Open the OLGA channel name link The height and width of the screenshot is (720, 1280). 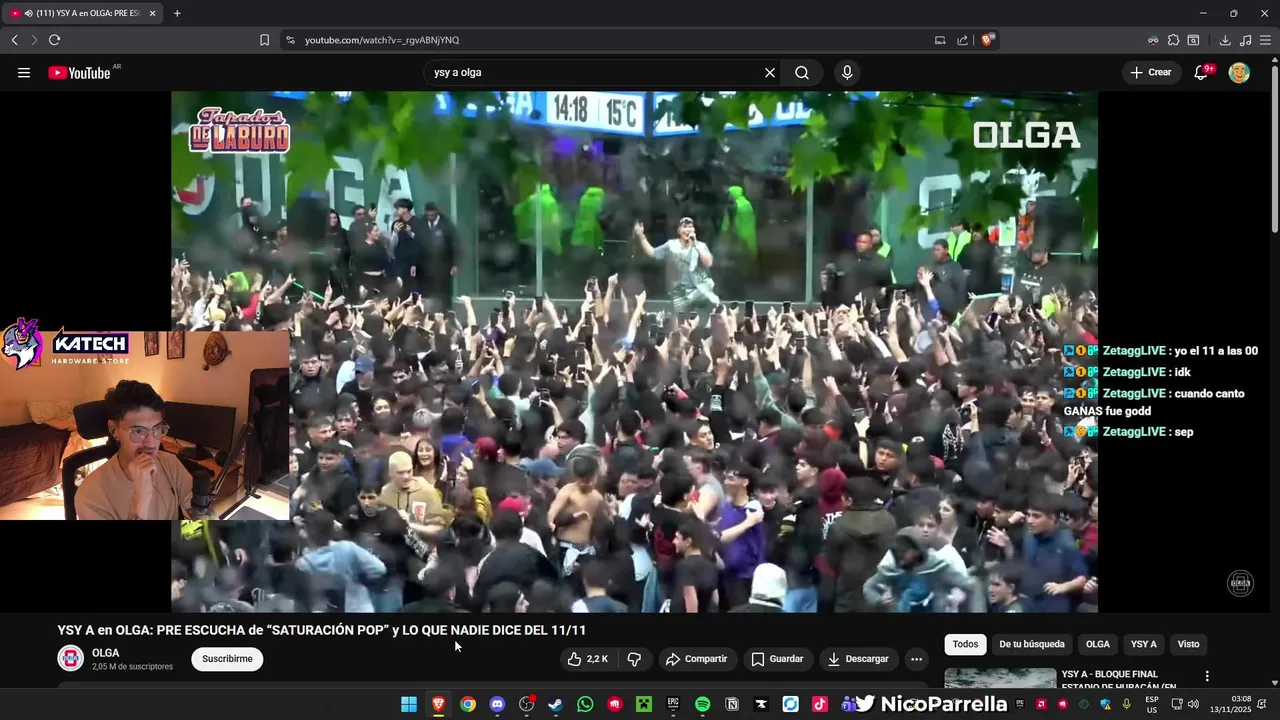coord(106,653)
